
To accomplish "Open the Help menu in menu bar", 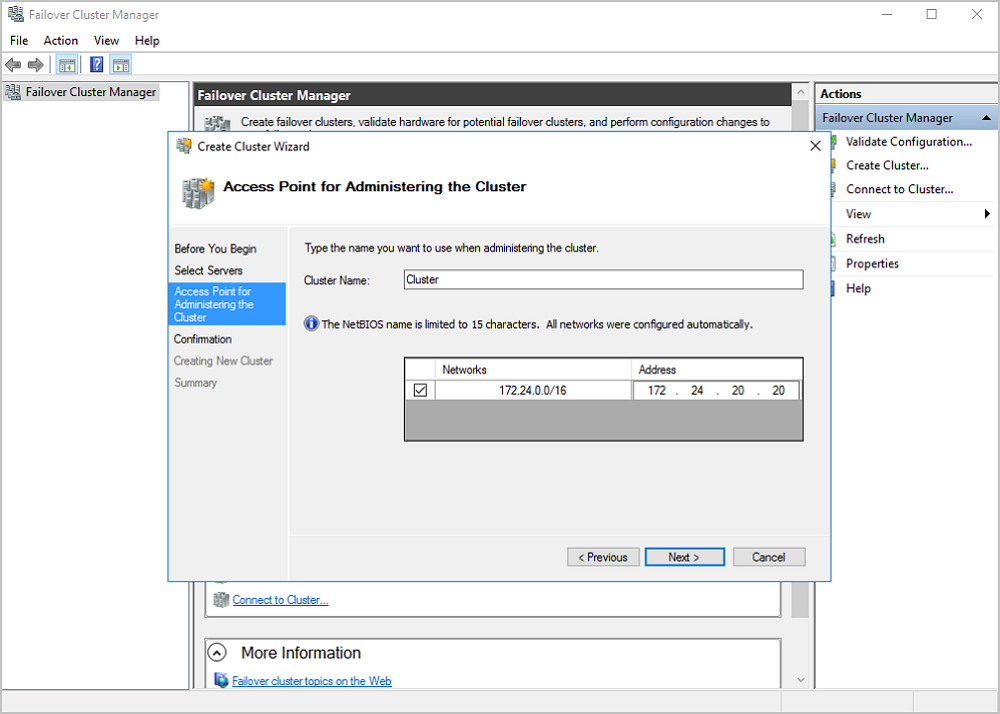I will (147, 40).
